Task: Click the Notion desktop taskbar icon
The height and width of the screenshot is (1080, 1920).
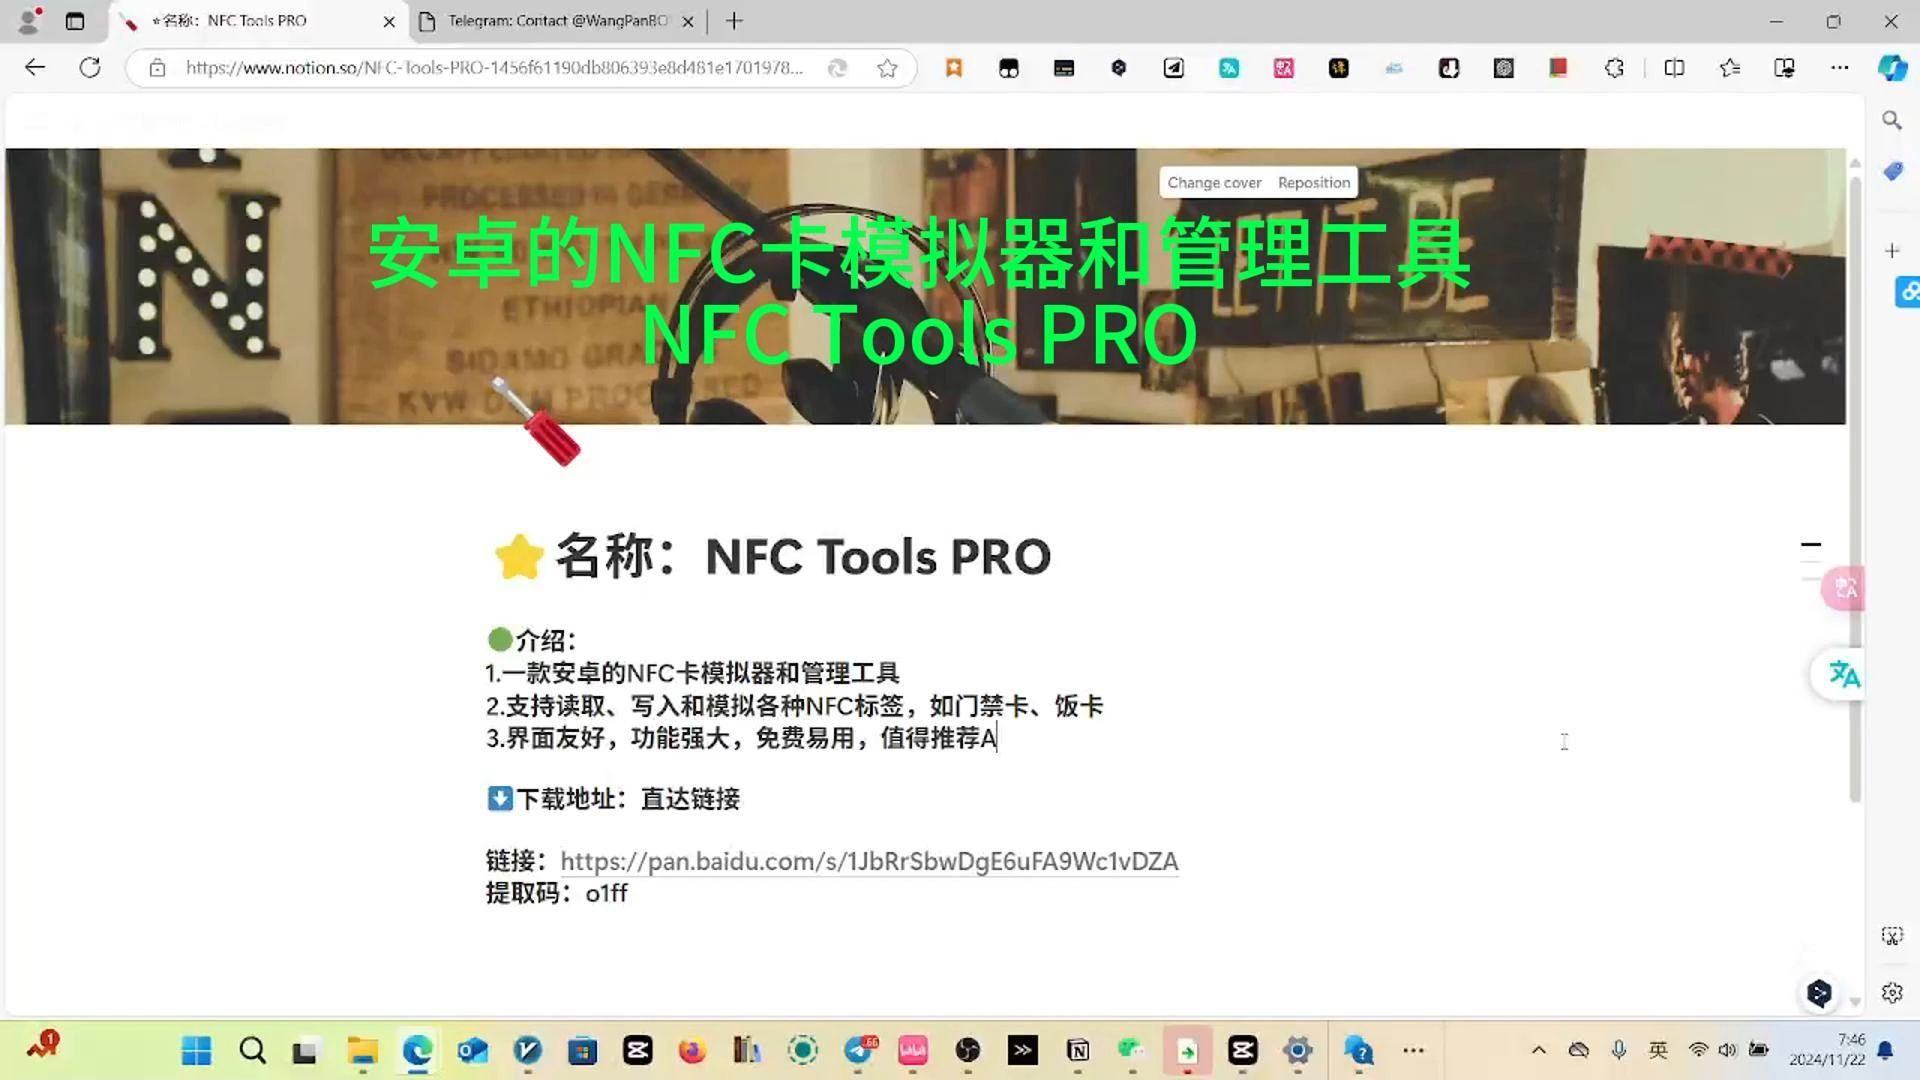Action: click(1077, 1051)
